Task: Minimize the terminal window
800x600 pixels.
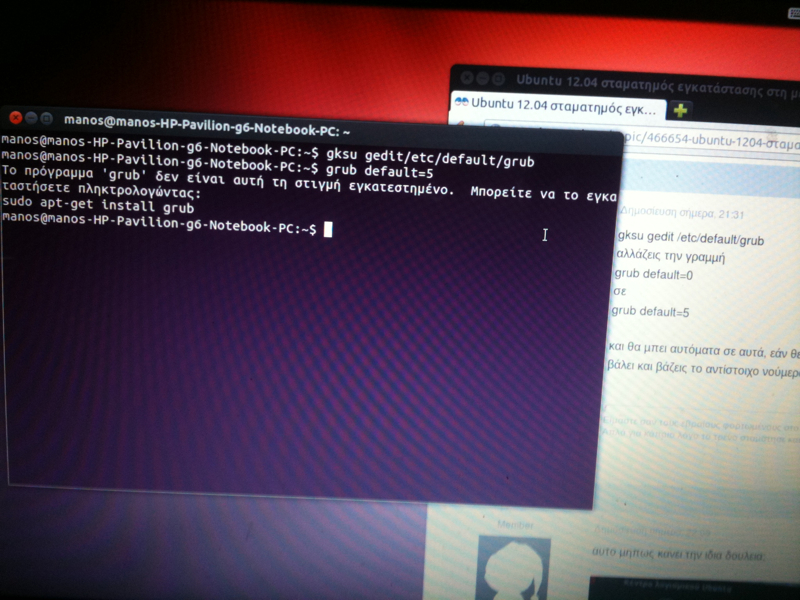Action: [x=31, y=118]
